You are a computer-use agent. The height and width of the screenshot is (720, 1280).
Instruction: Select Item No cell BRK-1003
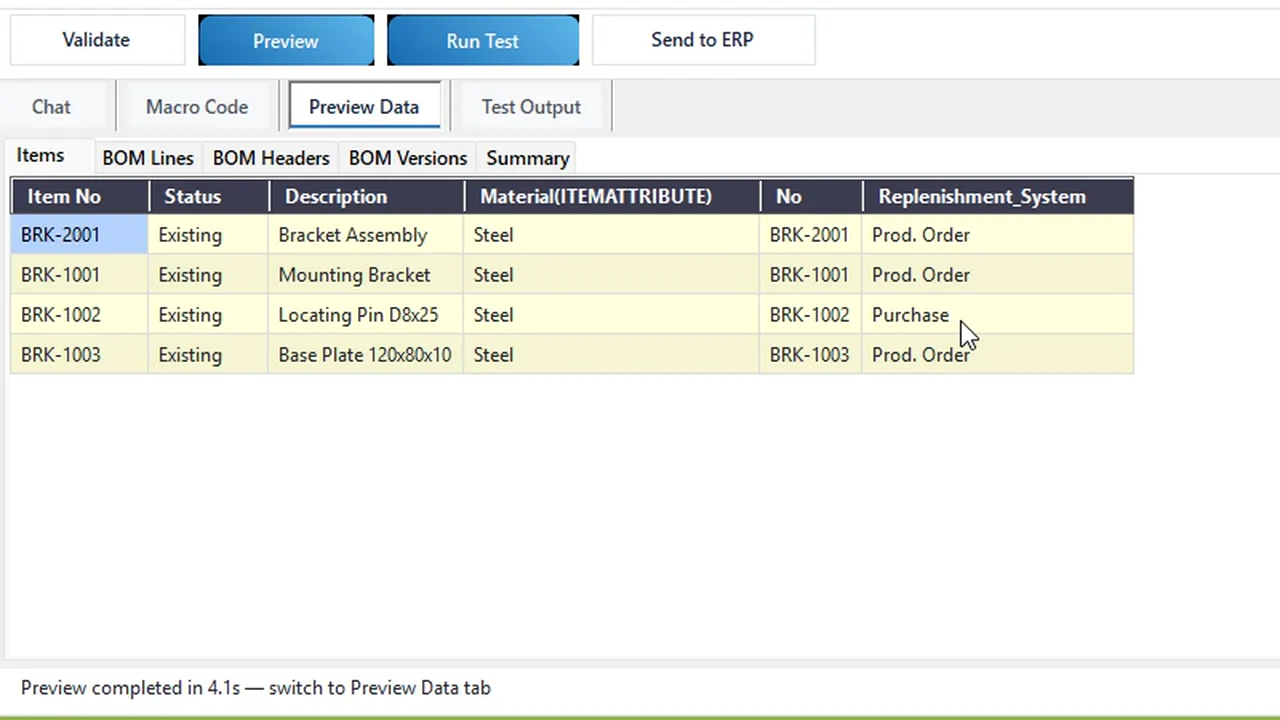tap(80, 355)
